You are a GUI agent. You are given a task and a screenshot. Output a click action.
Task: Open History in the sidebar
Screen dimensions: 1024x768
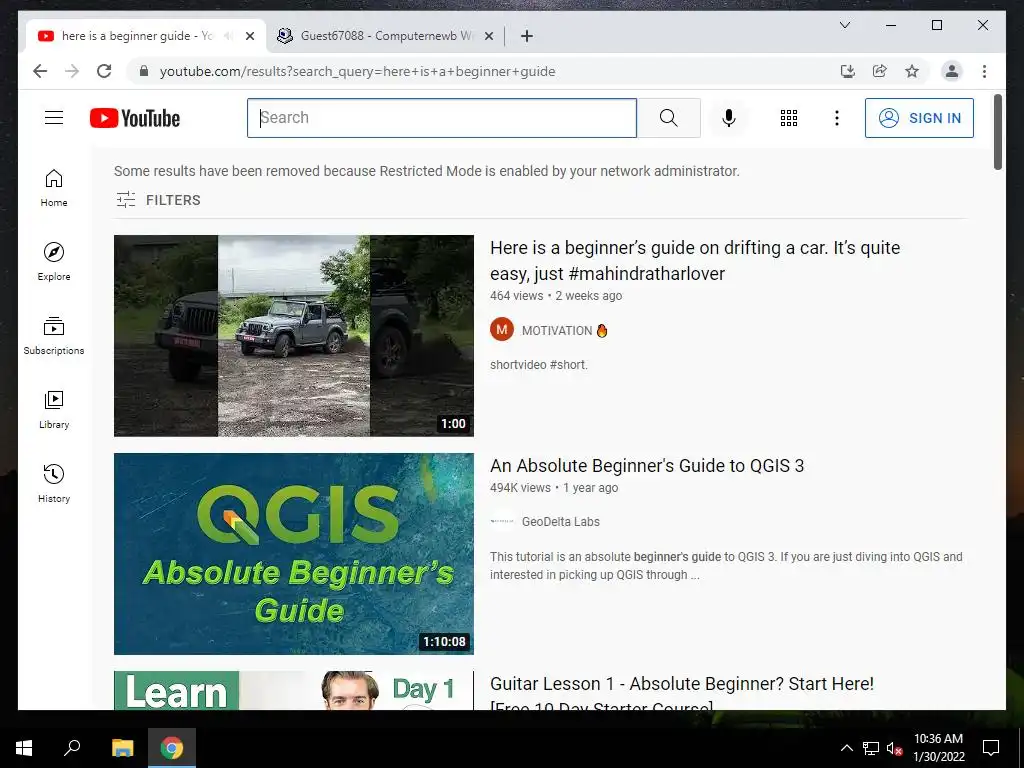tap(54, 483)
